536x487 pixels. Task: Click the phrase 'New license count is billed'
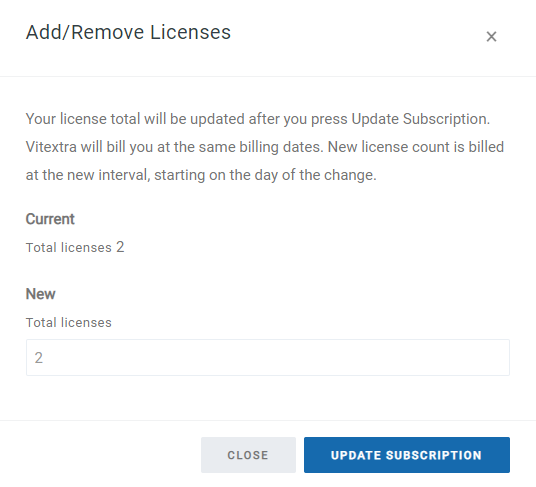click(416, 147)
